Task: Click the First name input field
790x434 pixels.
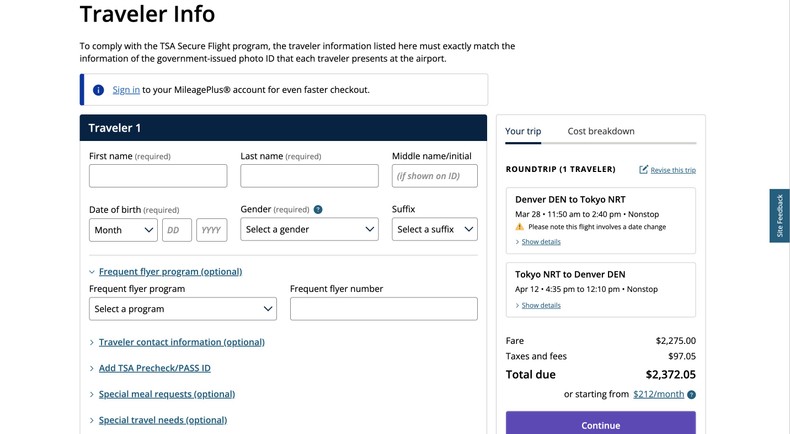Action: click(x=158, y=176)
